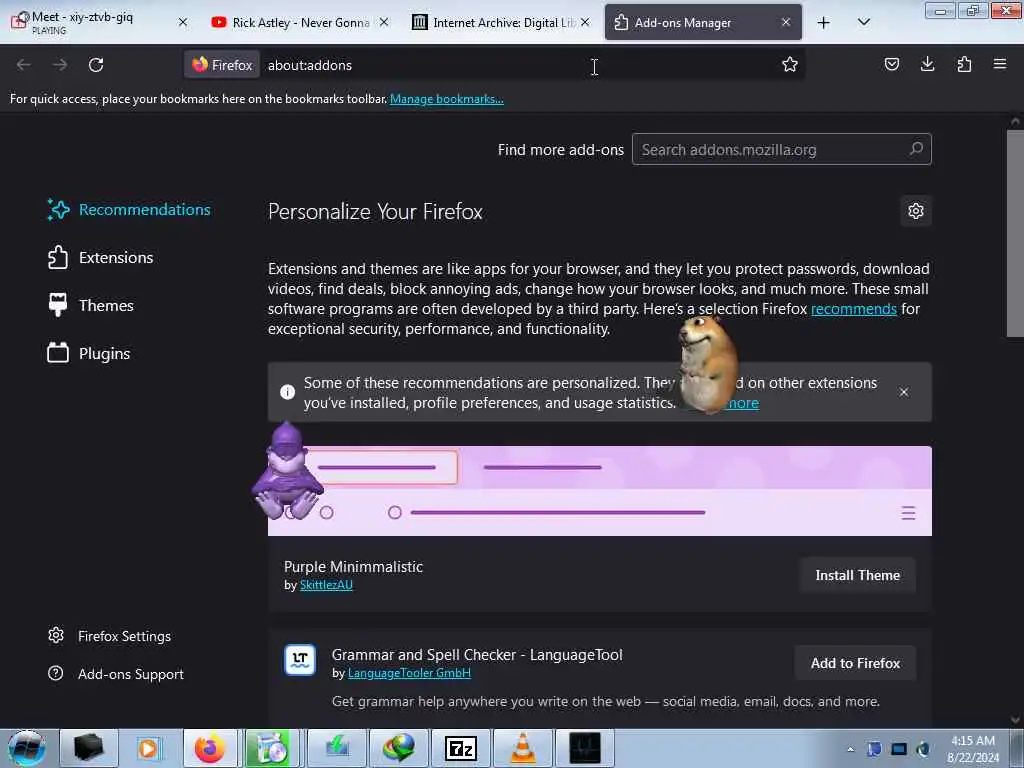This screenshot has height=768, width=1024.
Task: Click the taskbar clock showing 4:15 AM
Action: 973,749
